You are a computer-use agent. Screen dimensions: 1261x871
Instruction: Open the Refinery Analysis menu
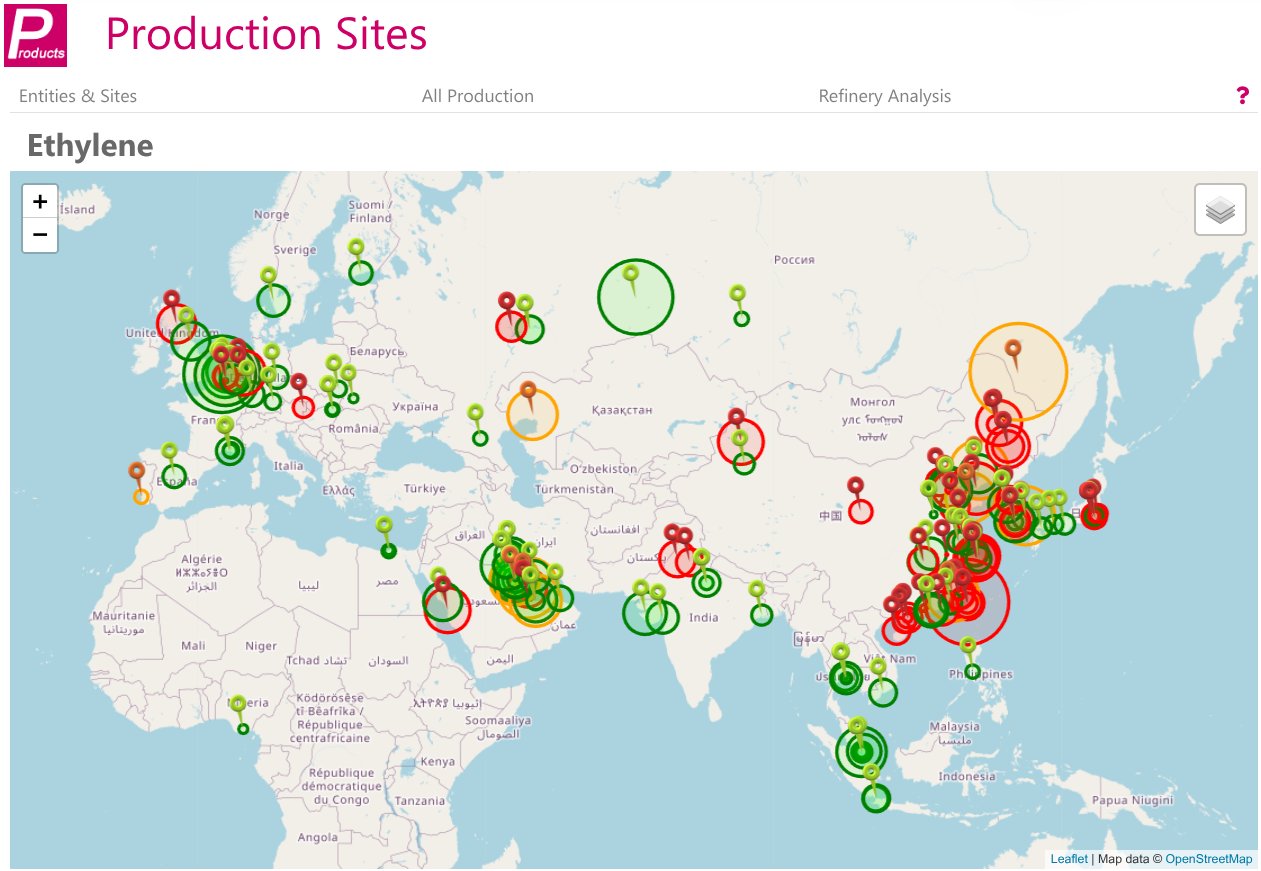pyautogui.click(x=884, y=96)
